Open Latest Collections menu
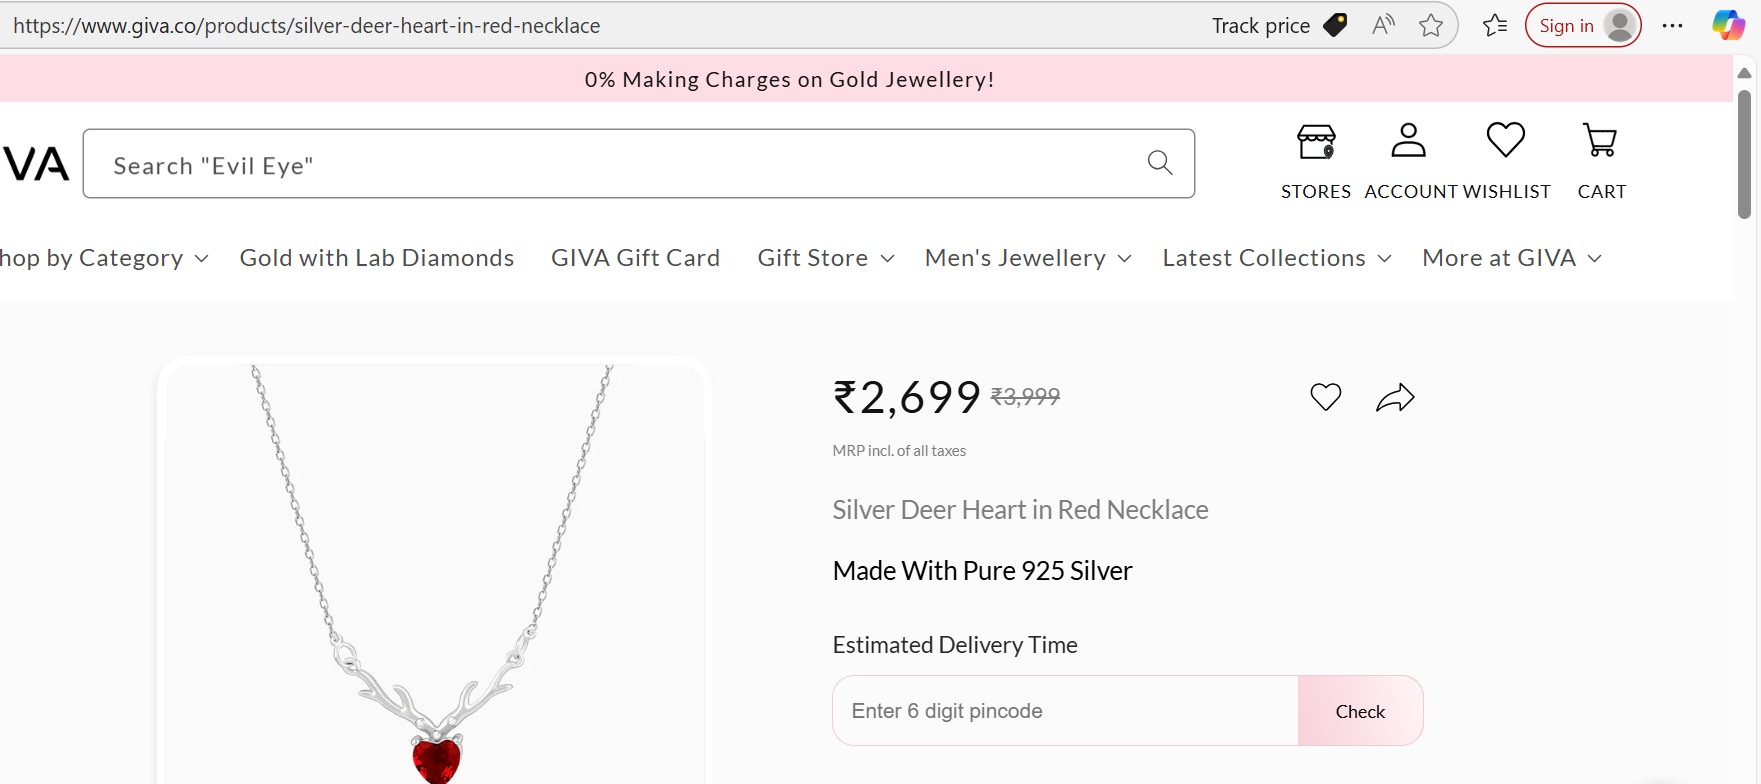Image resolution: width=1761 pixels, height=784 pixels. click(x=1276, y=258)
